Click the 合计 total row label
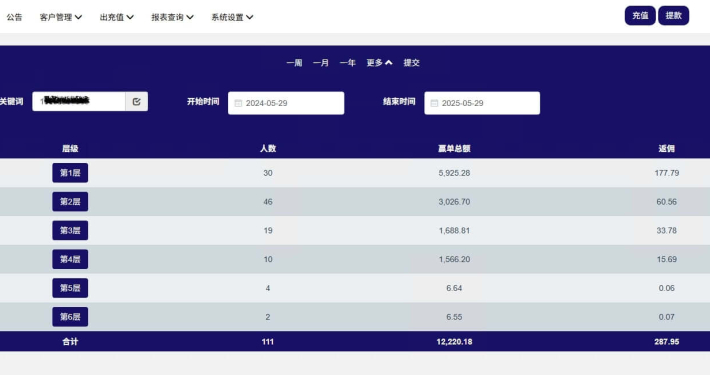This screenshot has height=375, width=710. tap(70, 342)
